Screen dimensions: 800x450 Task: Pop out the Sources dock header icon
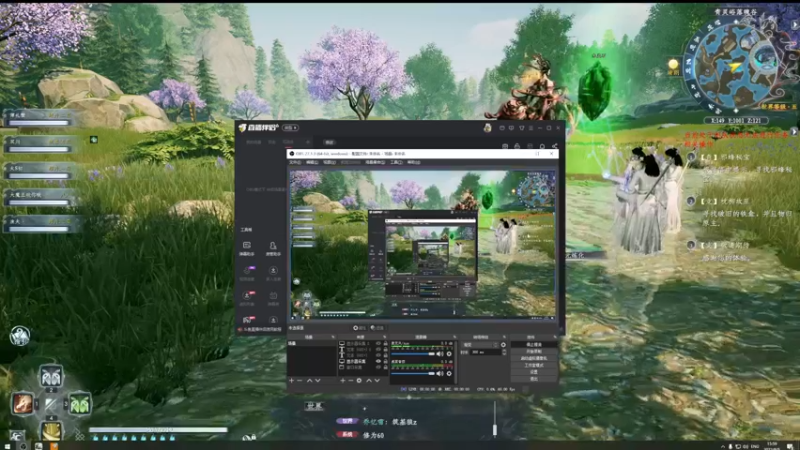click(385, 337)
